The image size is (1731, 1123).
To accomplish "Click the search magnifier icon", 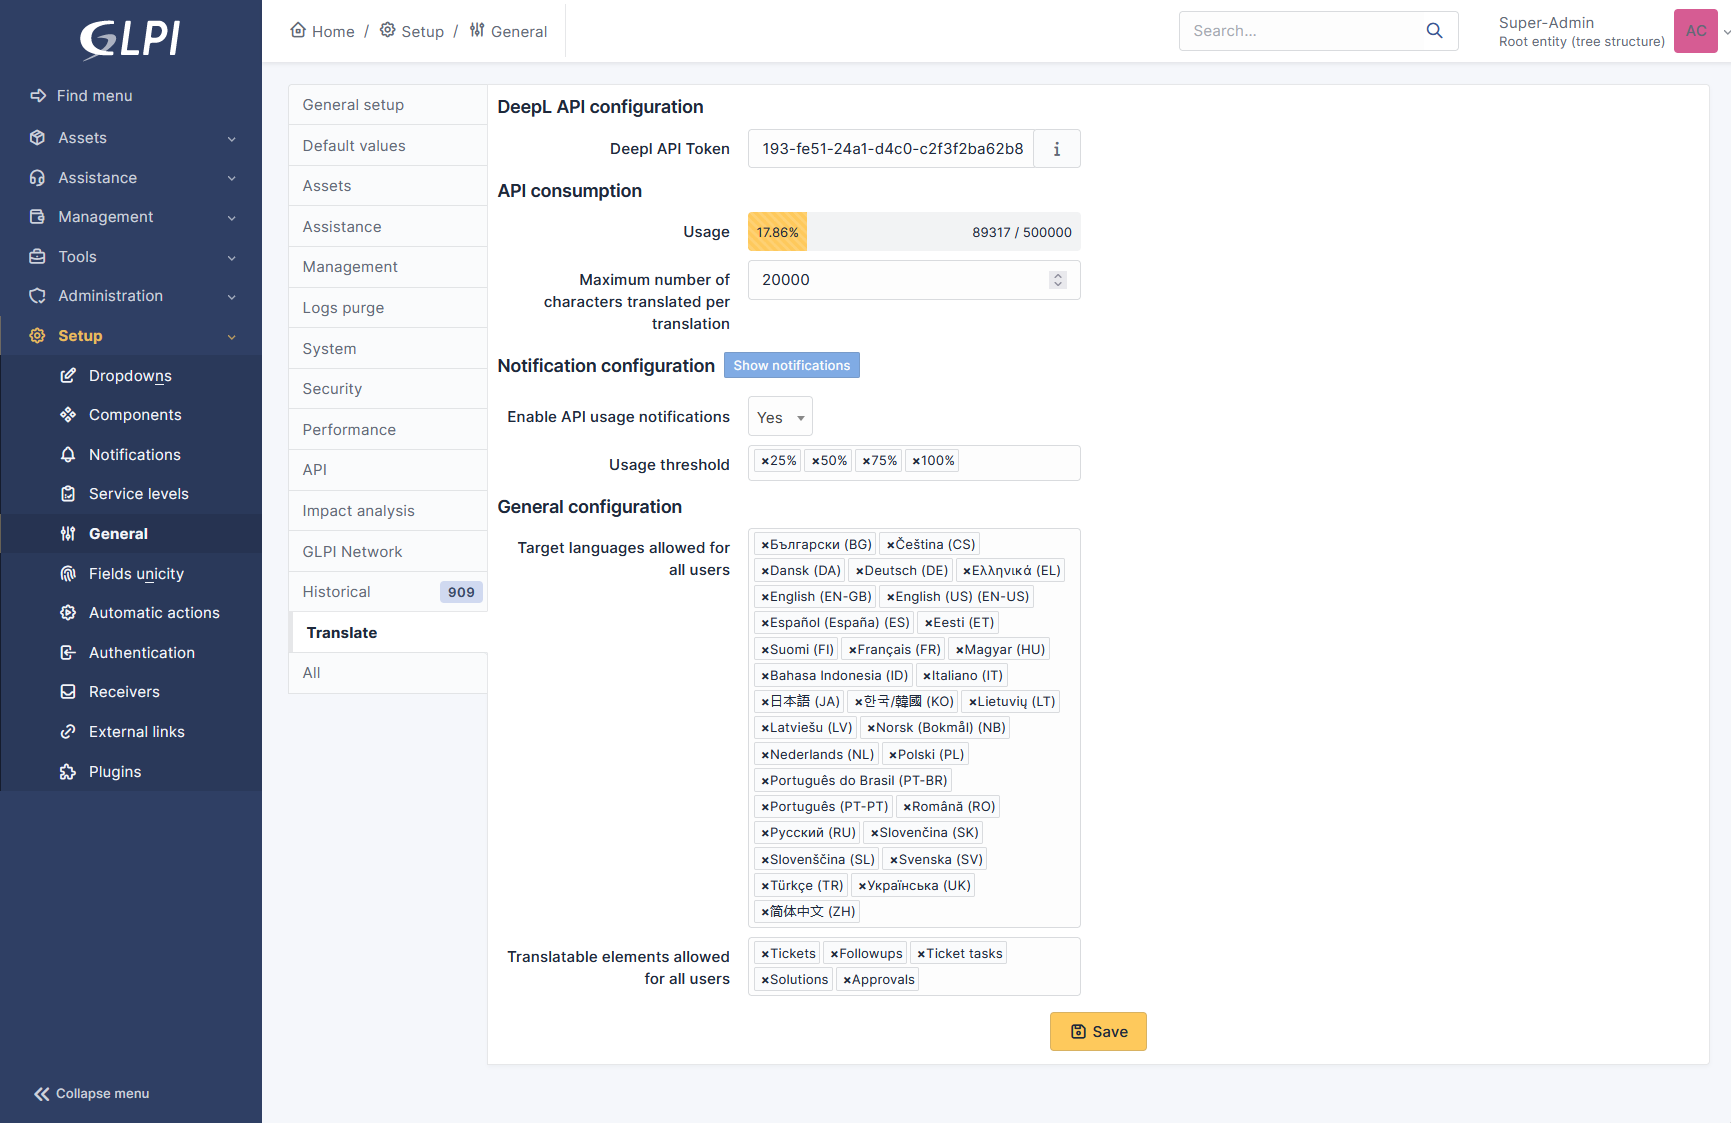I will tap(1434, 31).
